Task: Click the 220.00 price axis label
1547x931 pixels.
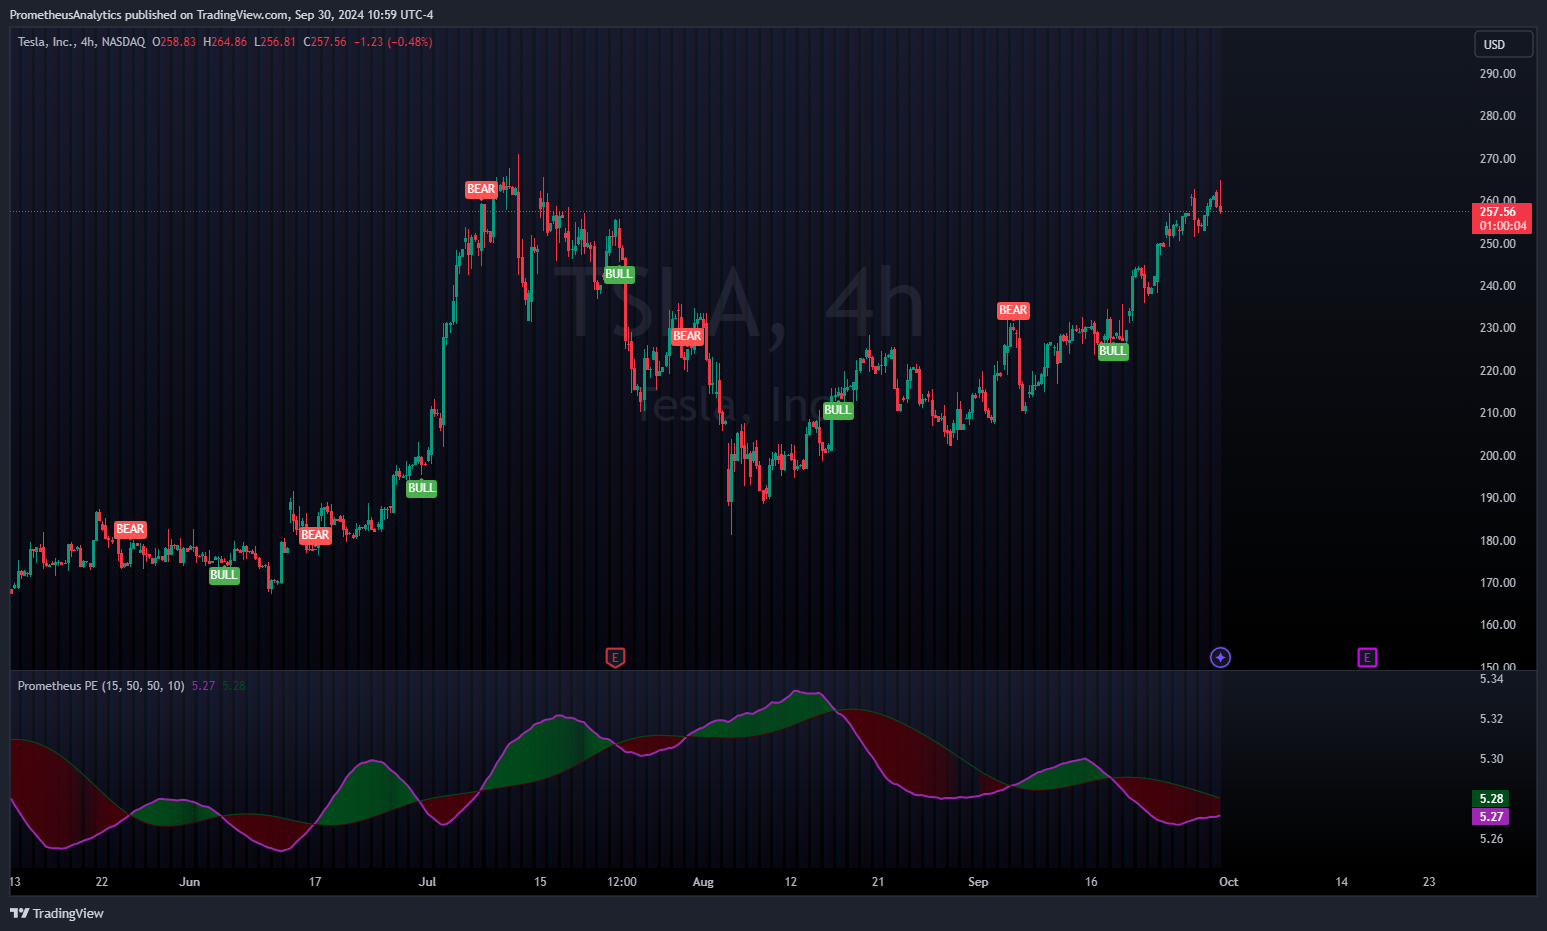Action: [1497, 371]
